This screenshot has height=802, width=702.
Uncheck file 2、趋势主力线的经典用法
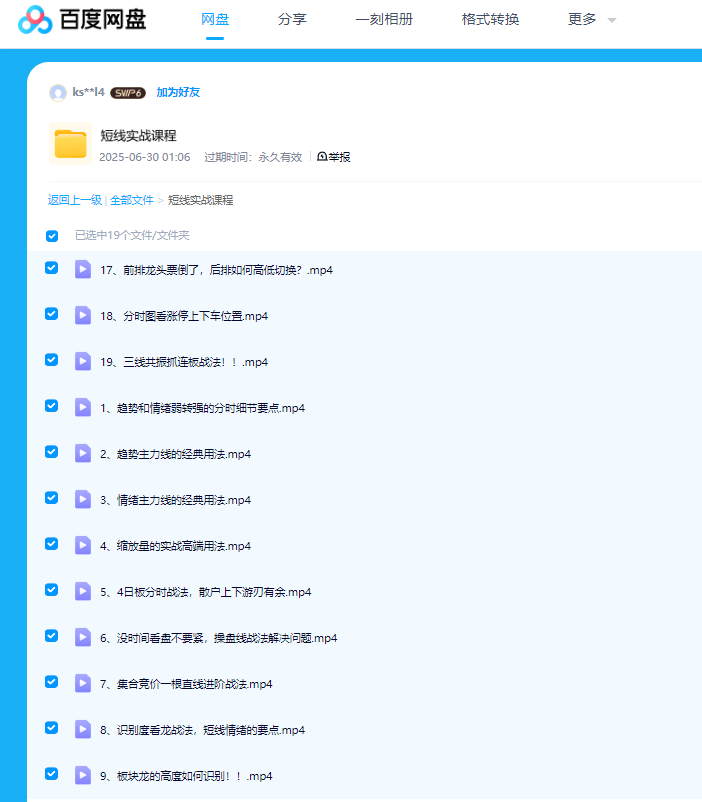point(51,452)
